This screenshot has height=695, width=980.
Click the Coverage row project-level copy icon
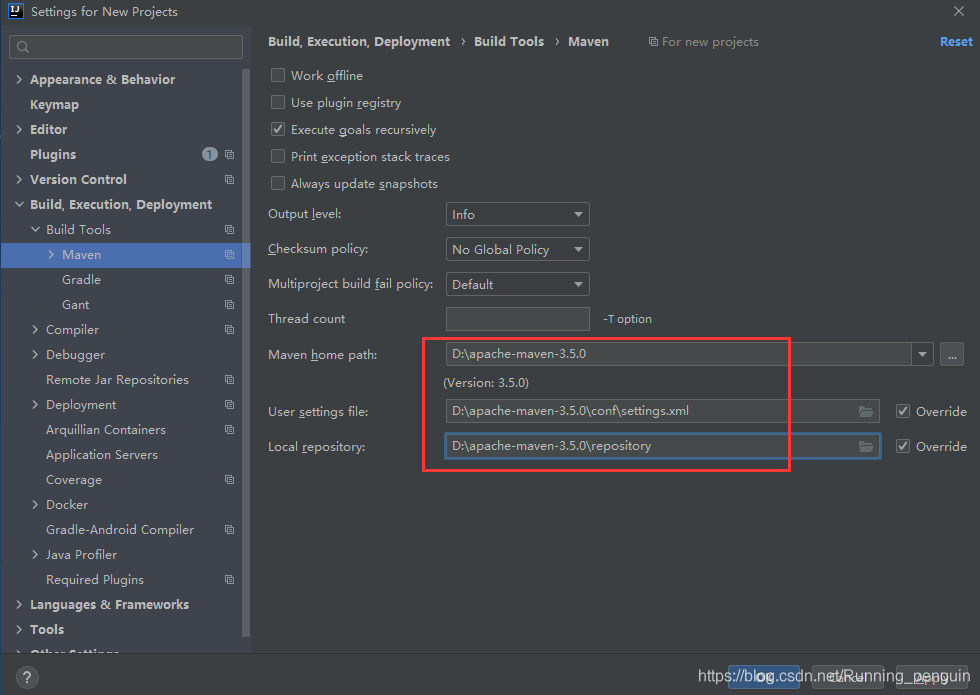[x=229, y=479]
